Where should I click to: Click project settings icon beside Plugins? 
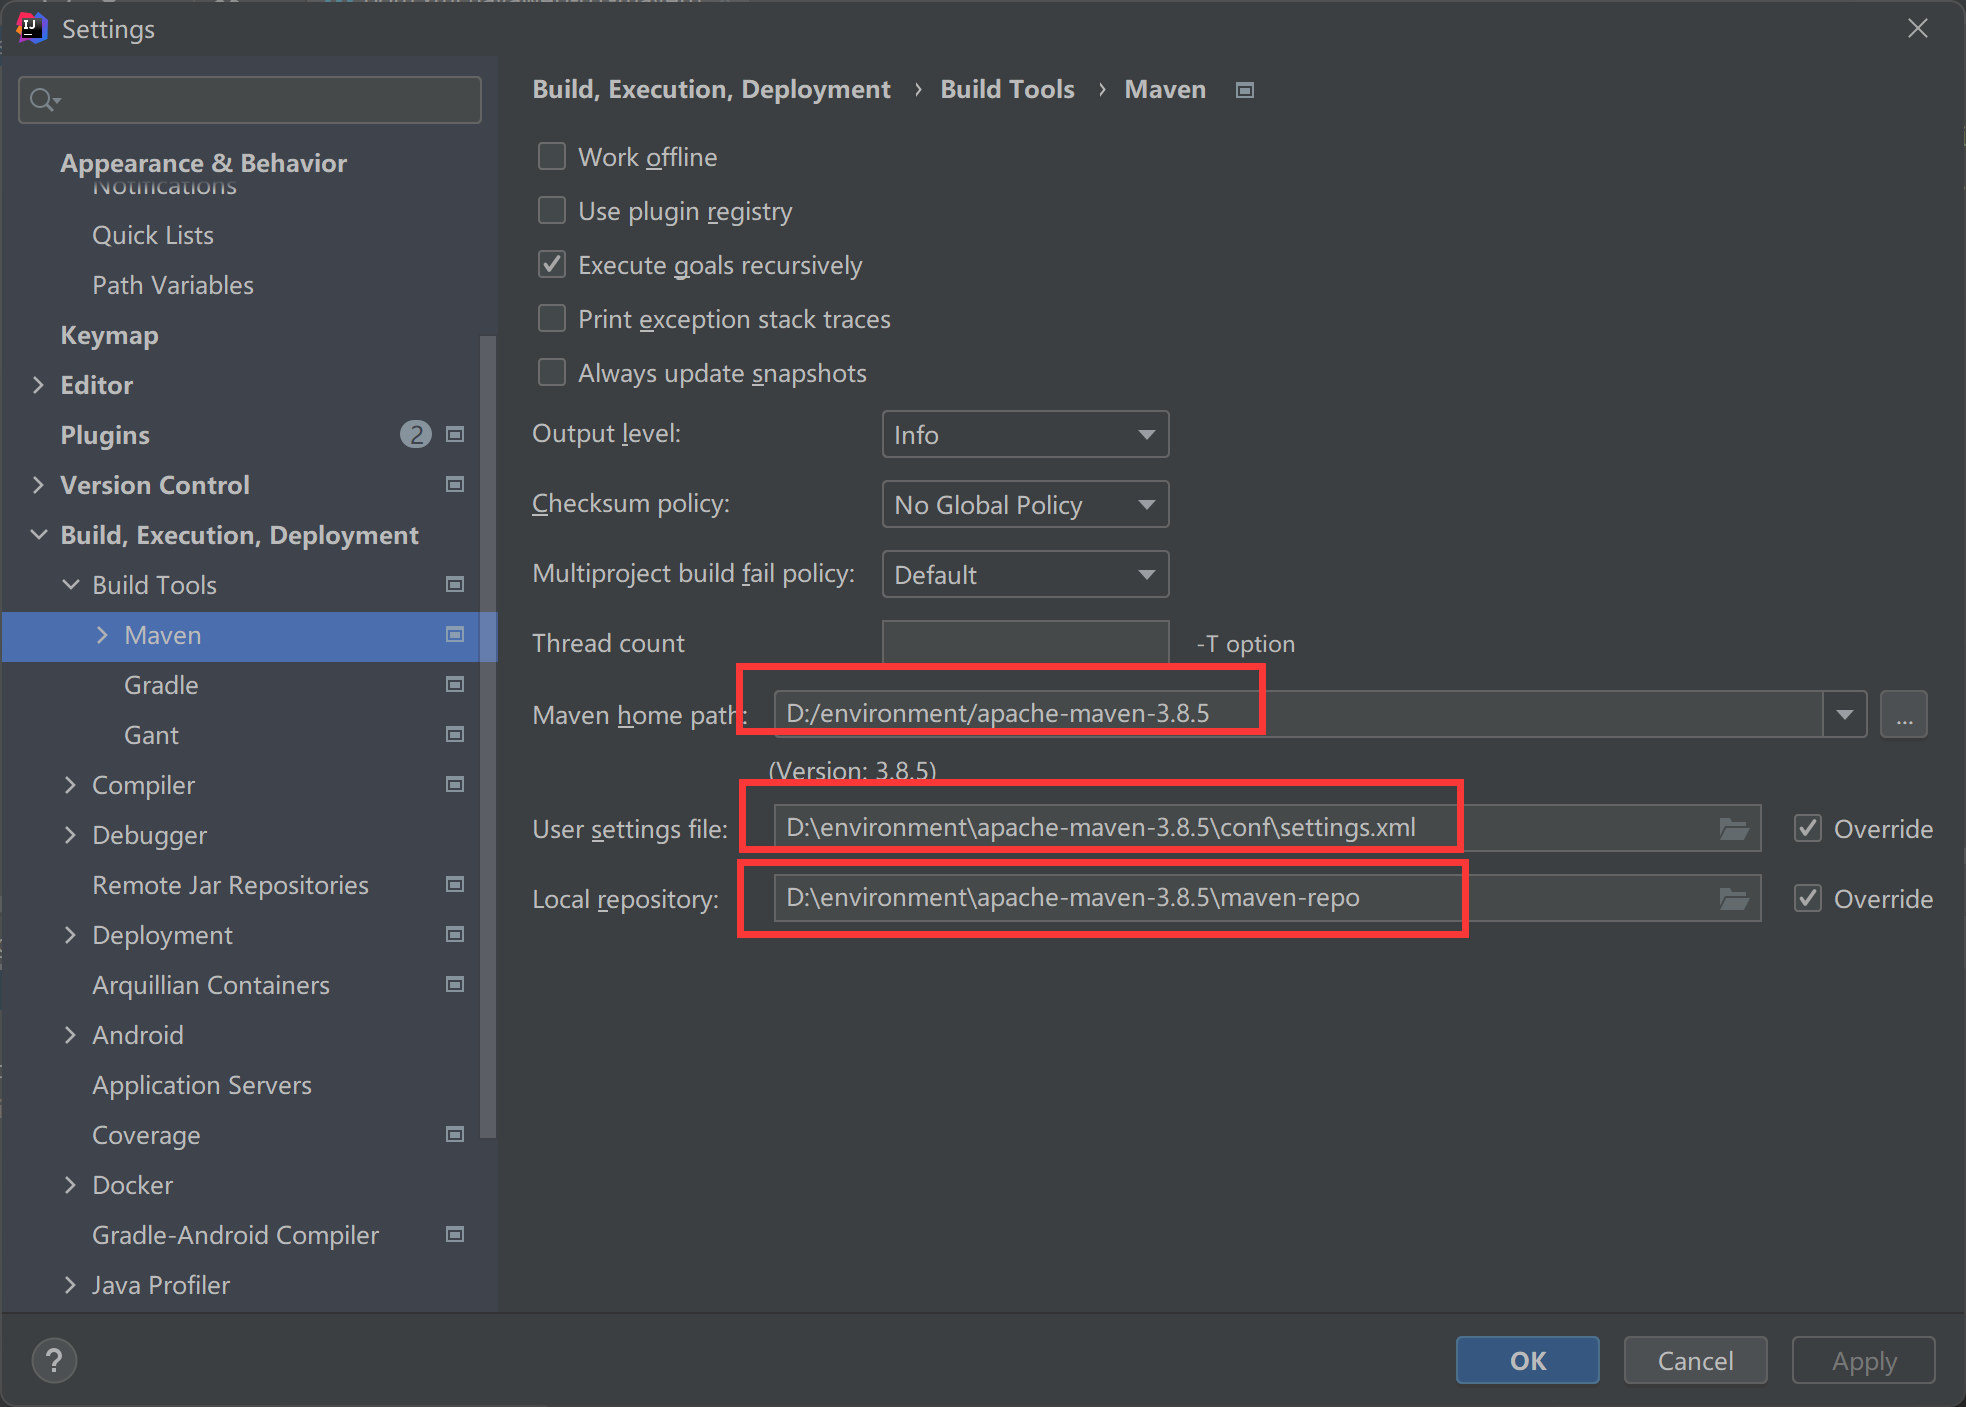point(455,434)
